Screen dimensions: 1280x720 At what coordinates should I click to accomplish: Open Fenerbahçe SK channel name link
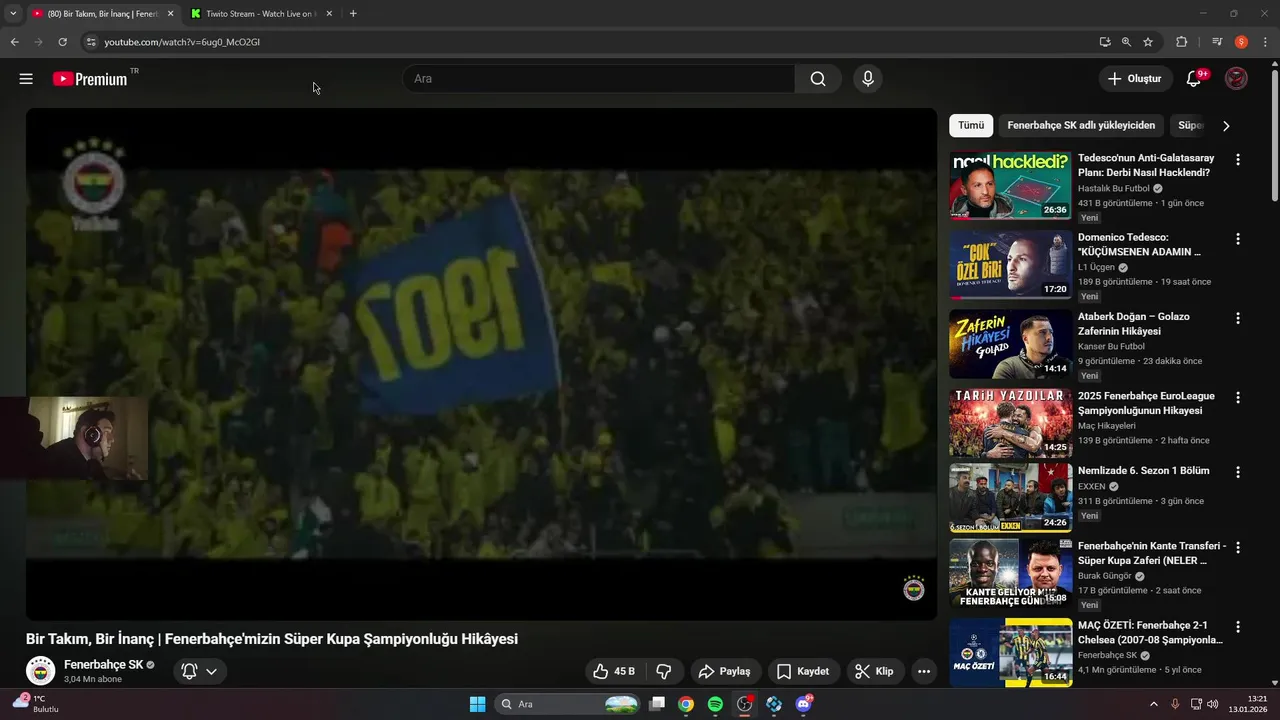point(103,665)
